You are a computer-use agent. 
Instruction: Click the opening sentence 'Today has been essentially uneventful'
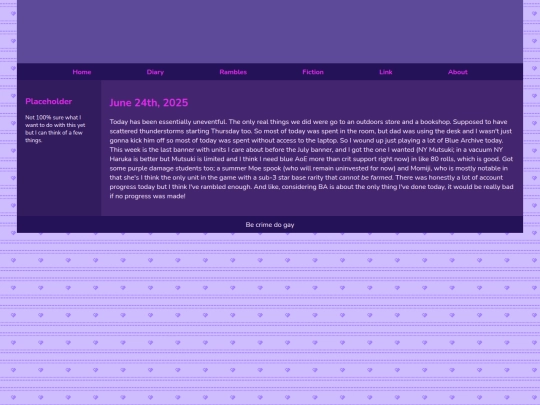pyautogui.click(x=168, y=122)
